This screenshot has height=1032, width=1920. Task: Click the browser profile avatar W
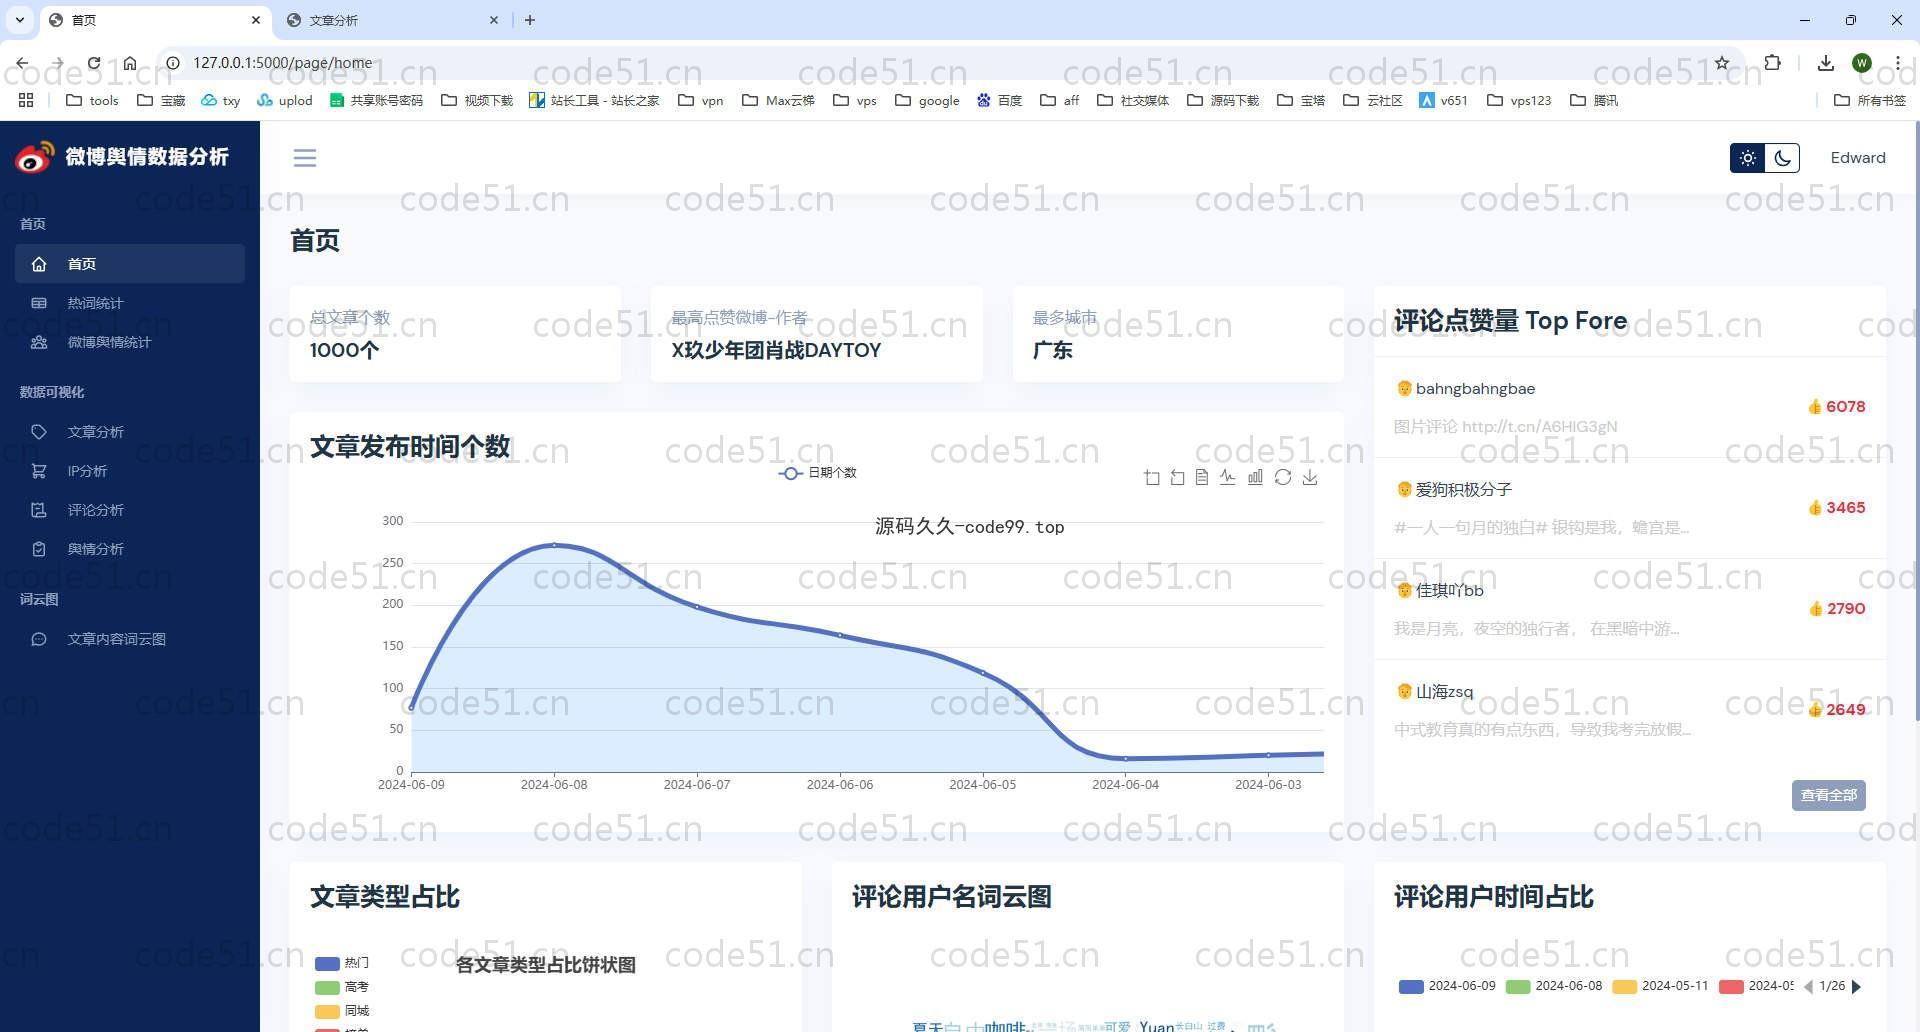click(1862, 63)
